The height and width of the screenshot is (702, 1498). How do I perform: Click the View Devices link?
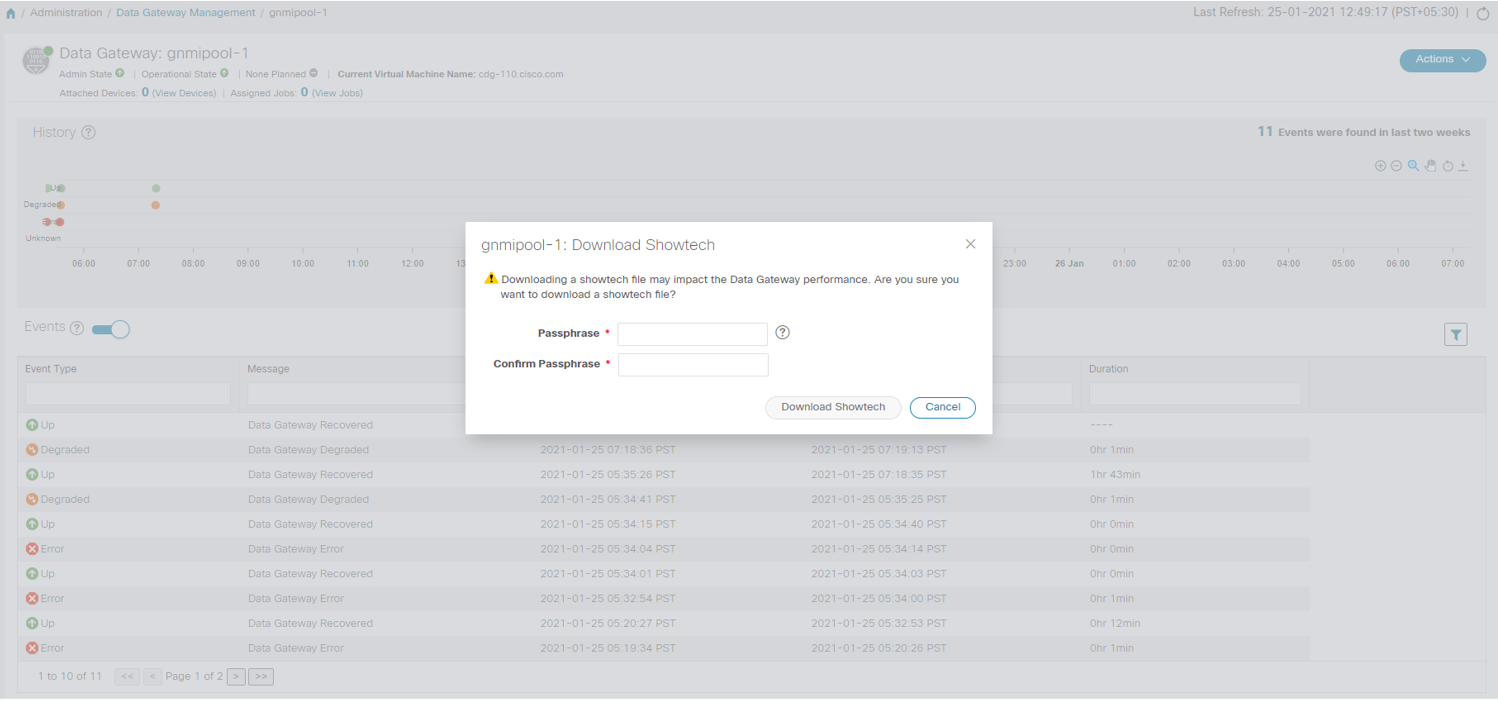pos(184,93)
